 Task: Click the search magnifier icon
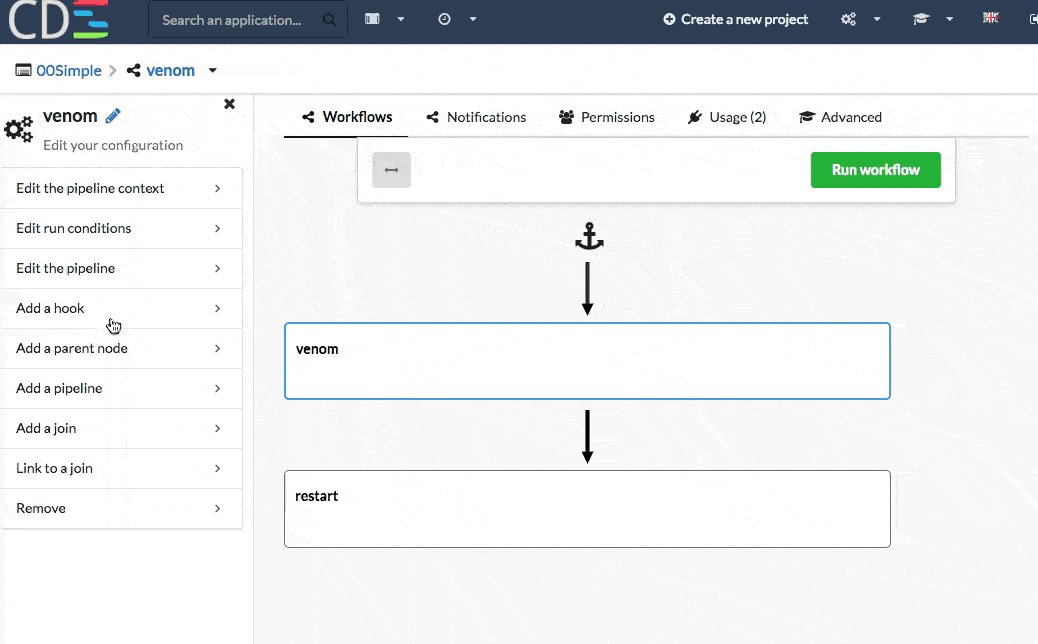coord(329,20)
